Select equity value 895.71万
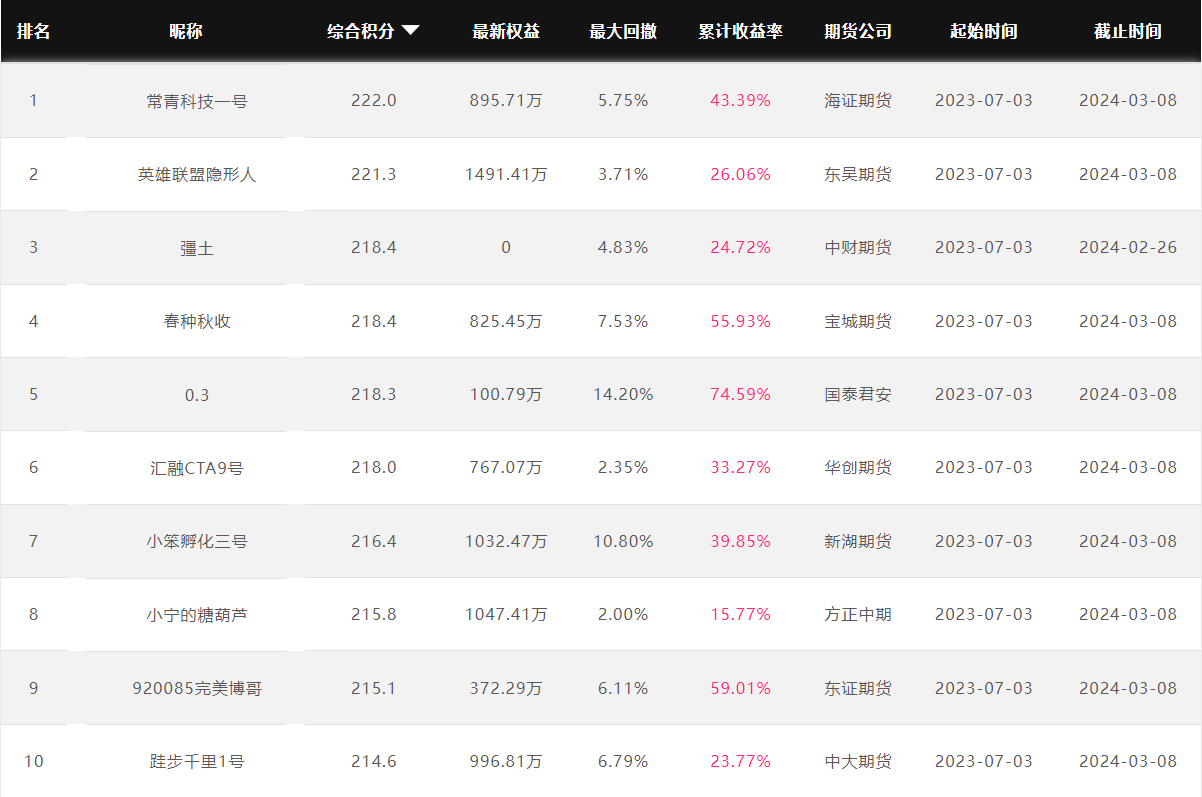Viewport: 1202px width, 797px height. (506, 101)
